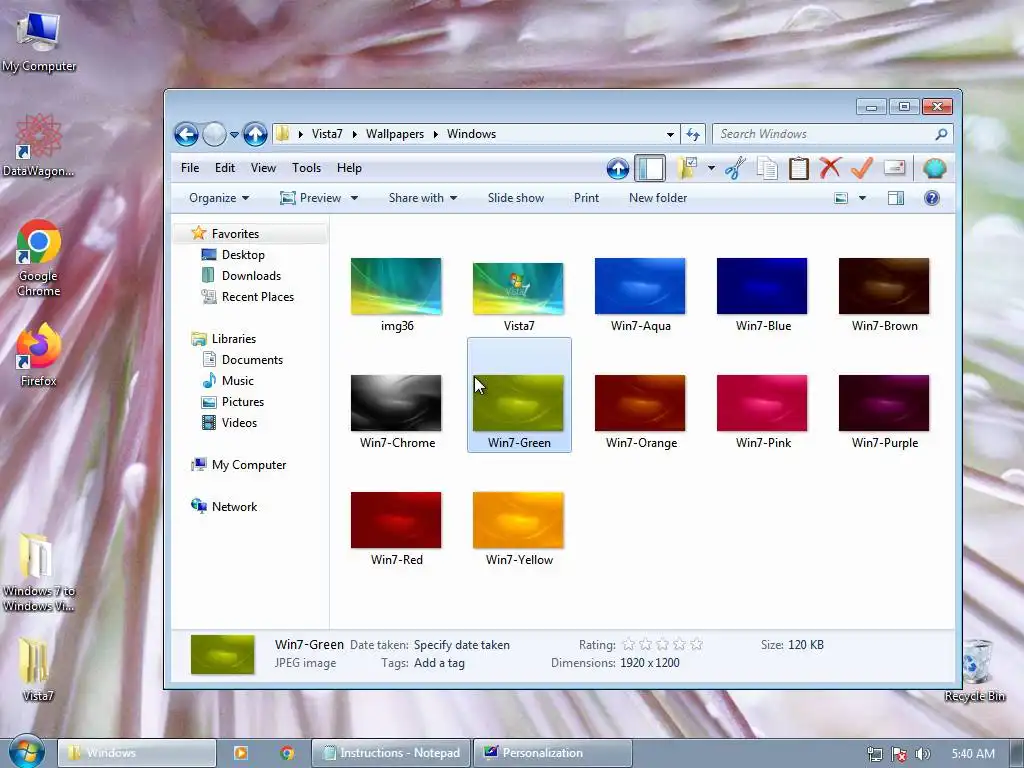
Task: Open Recent Places in the sidebar
Action: coord(257,296)
